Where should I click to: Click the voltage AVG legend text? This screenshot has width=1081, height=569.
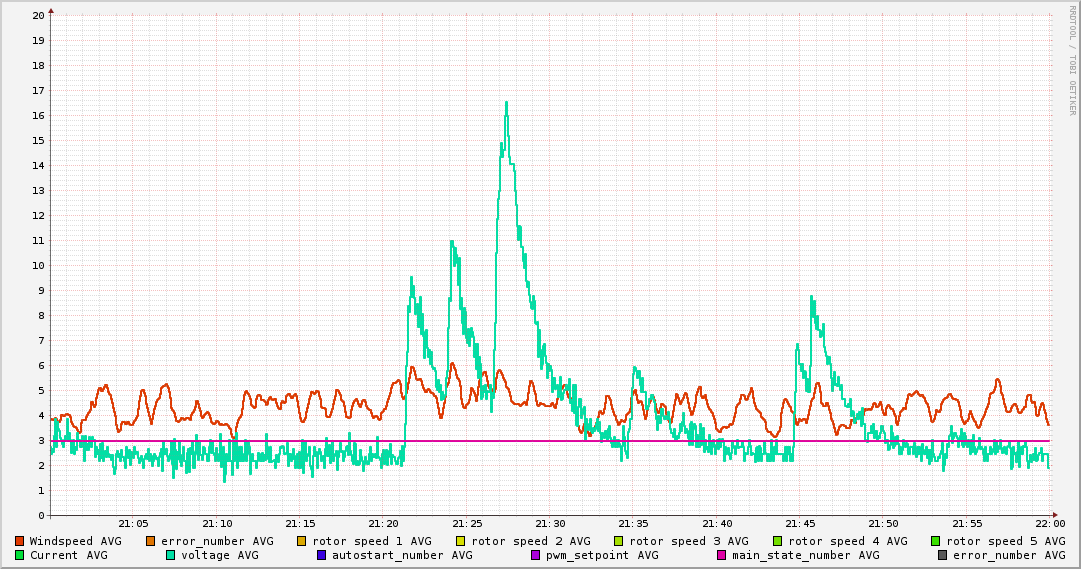click(219, 555)
